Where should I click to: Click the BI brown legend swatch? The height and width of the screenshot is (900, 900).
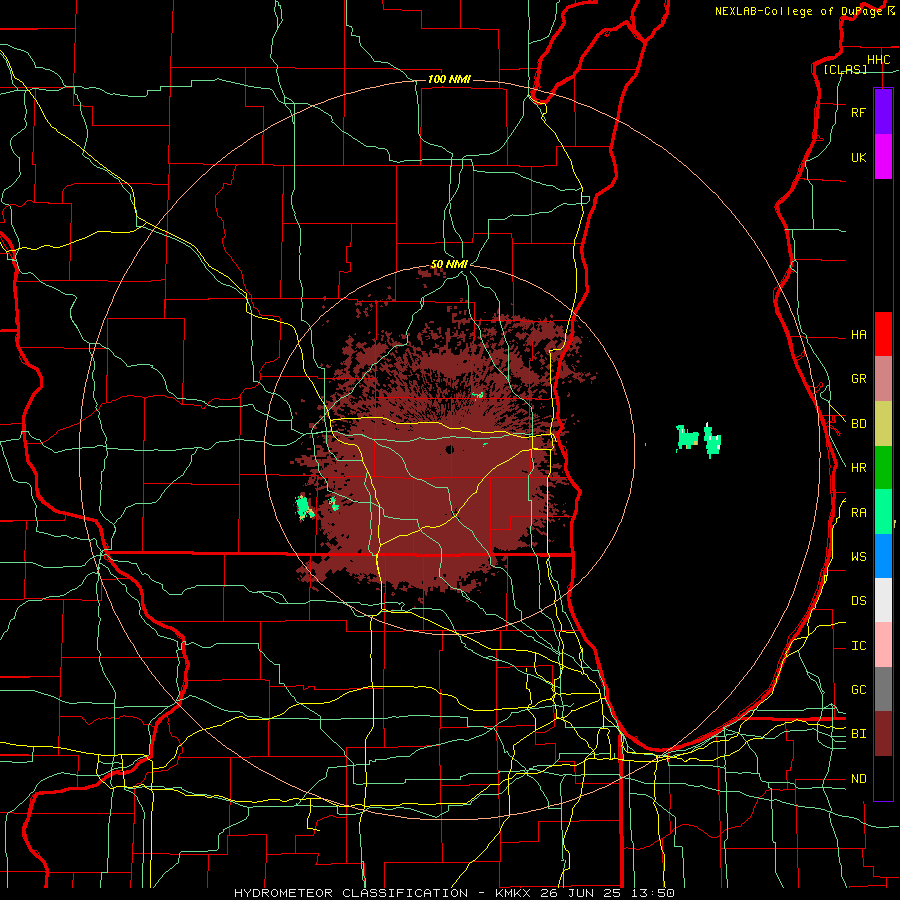point(883,734)
